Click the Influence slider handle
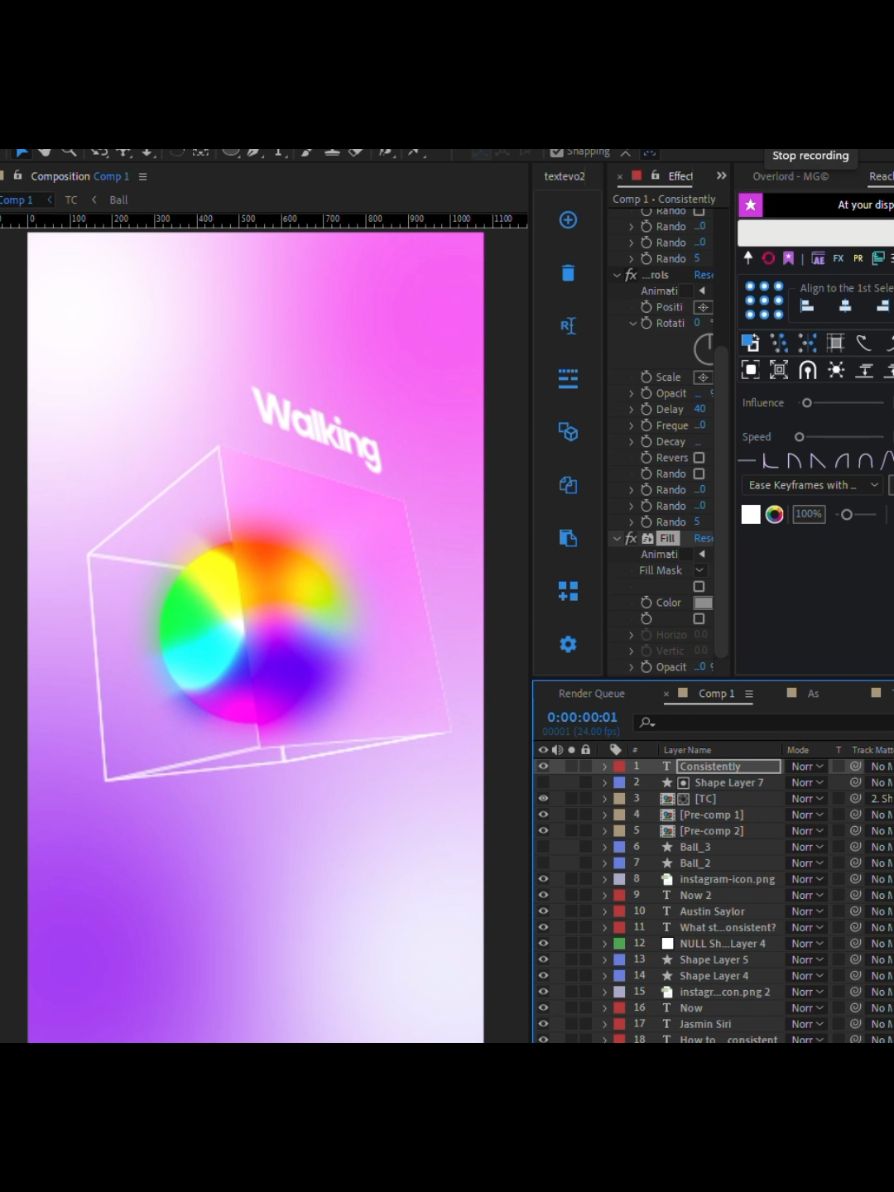 pyautogui.click(x=807, y=403)
